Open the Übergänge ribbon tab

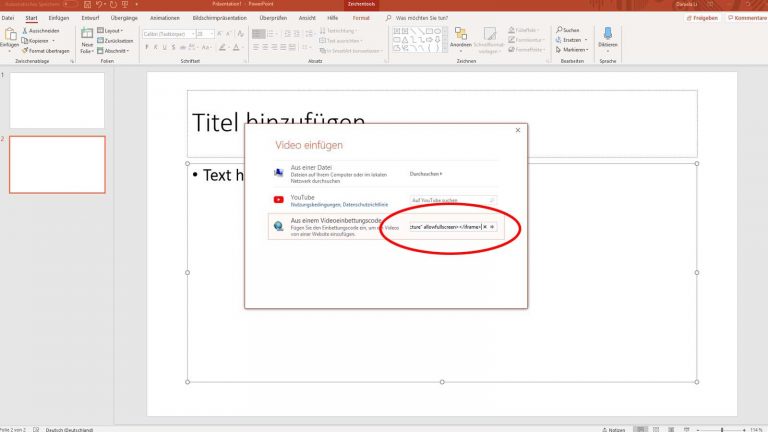125,18
